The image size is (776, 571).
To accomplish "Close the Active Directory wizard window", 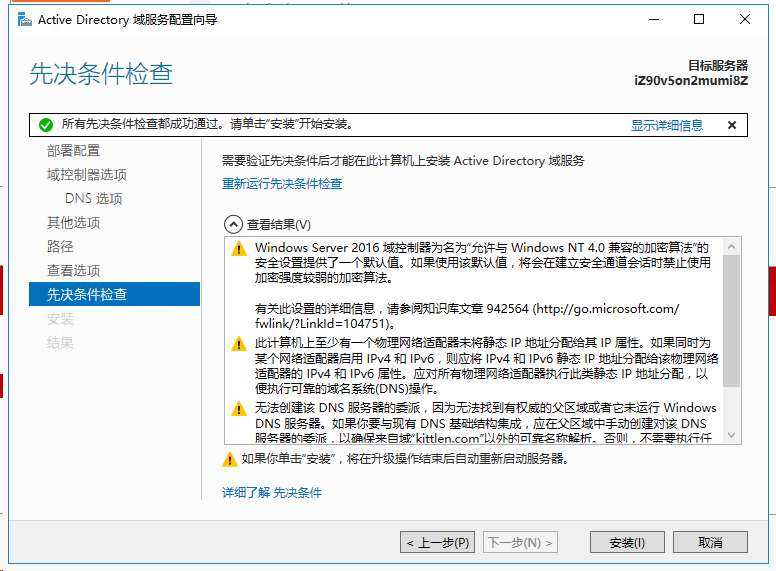I will coord(745,20).
